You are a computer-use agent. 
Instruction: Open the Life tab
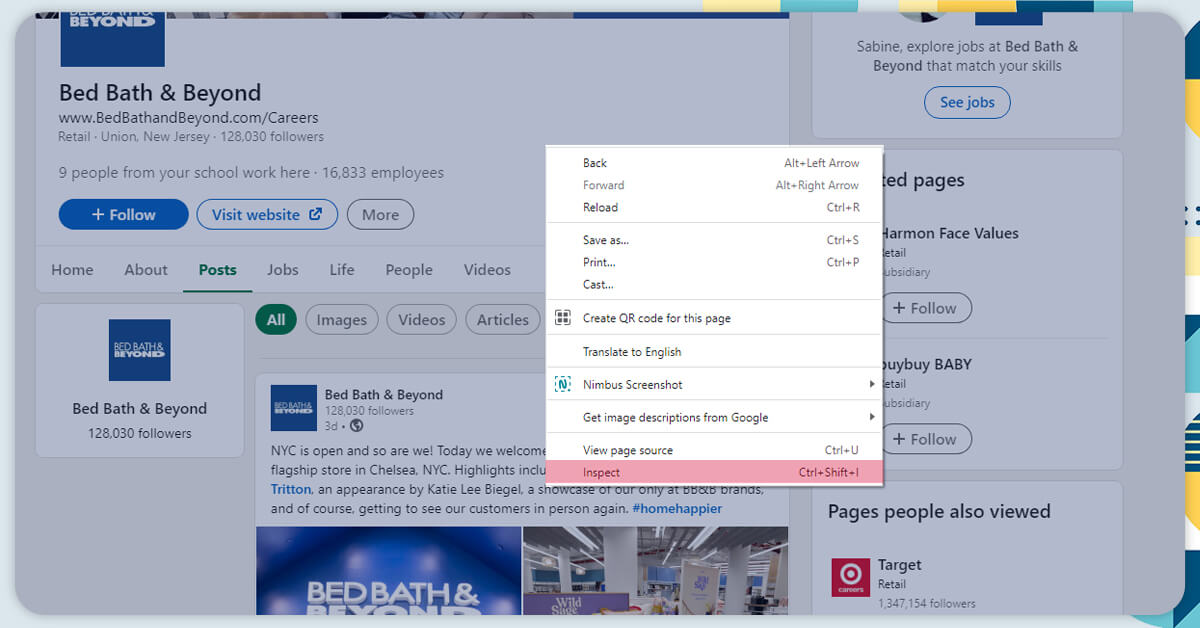tap(342, 270)
